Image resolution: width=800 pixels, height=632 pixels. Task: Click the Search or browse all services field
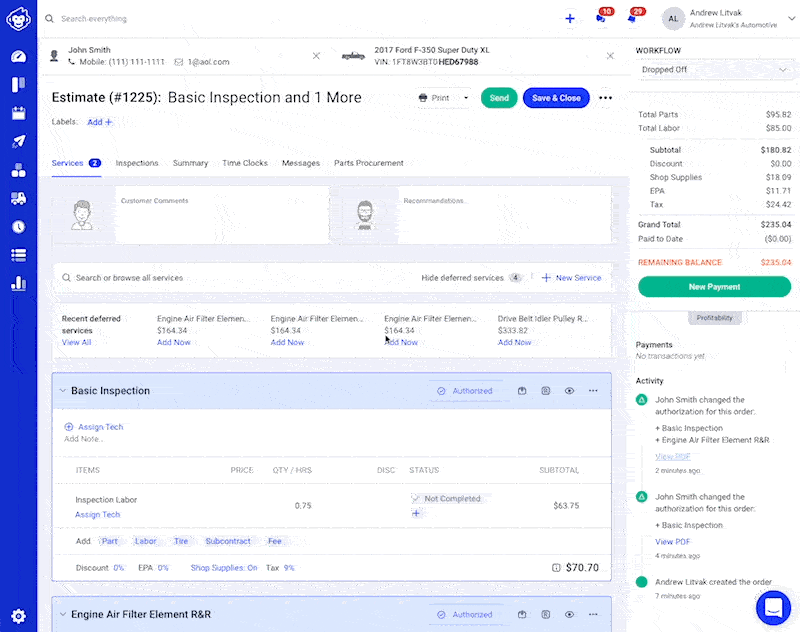(230, 278)
